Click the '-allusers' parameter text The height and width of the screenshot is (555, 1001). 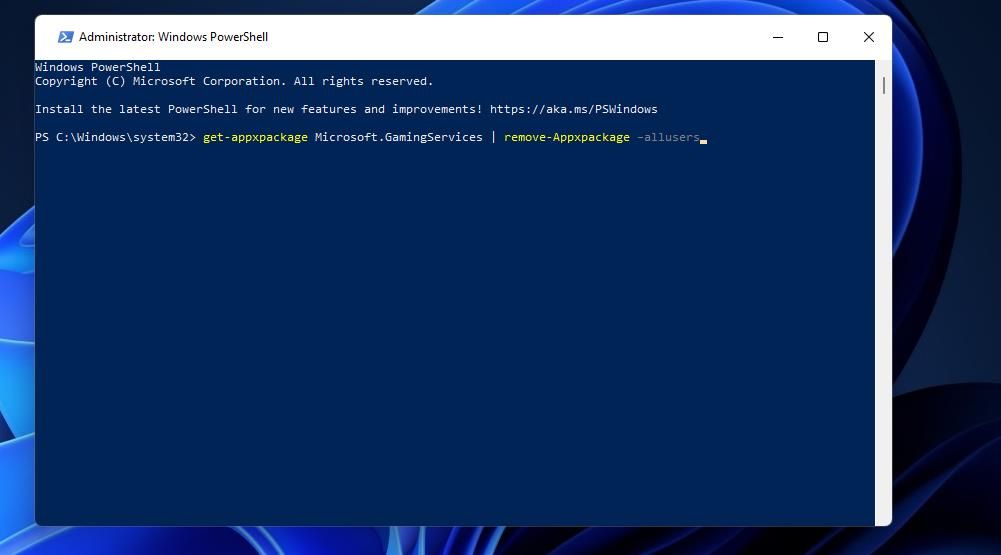pos(668,137)
